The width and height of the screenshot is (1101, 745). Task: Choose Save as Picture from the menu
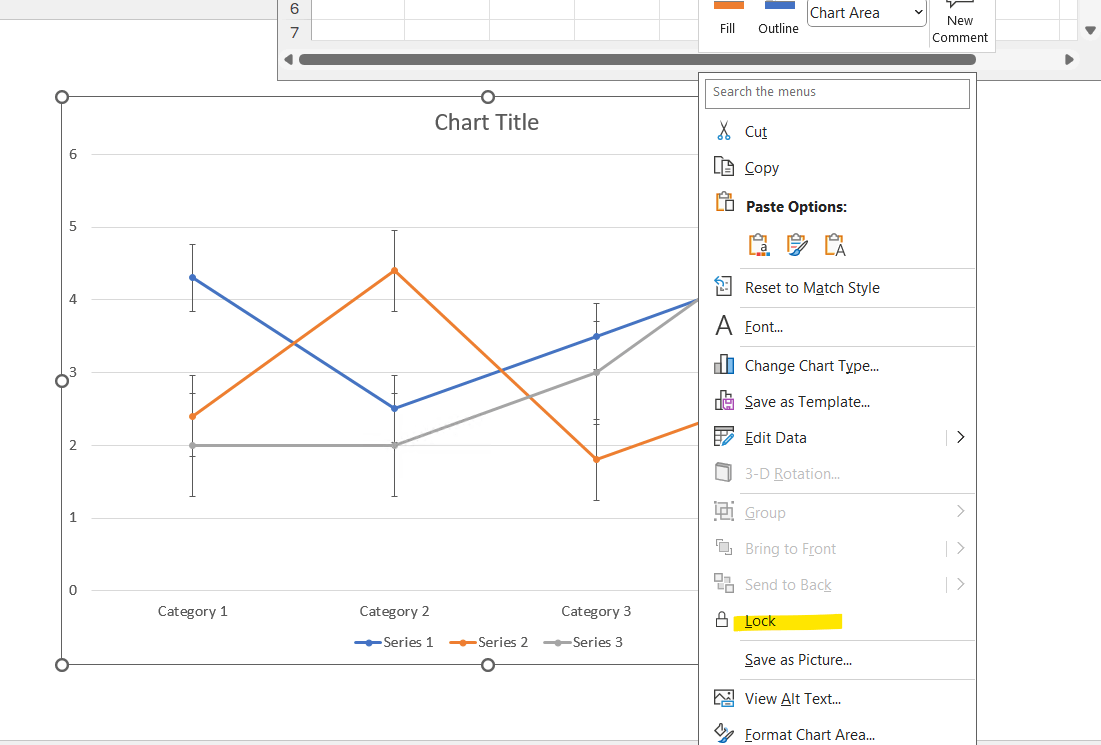pyautogui.click(x=797, y=659)
